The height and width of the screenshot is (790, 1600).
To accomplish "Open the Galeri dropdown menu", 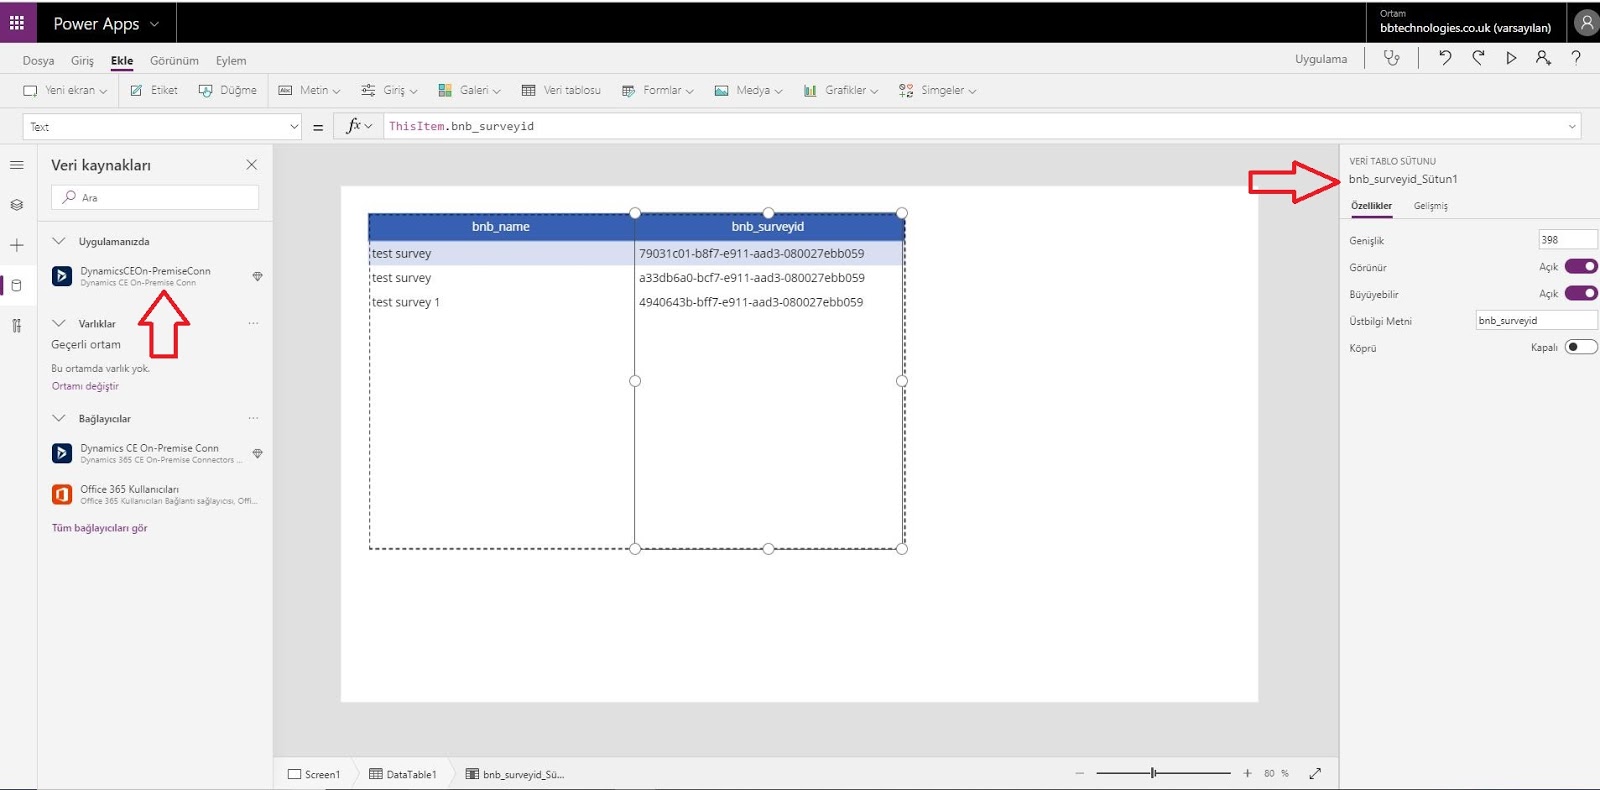I will click(x=469, y=90).
